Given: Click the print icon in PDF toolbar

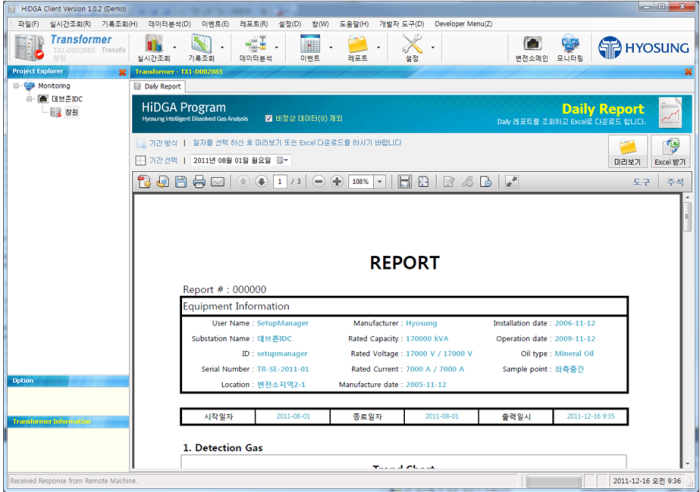Looking at the screenshot, I should tap(199, 182).
